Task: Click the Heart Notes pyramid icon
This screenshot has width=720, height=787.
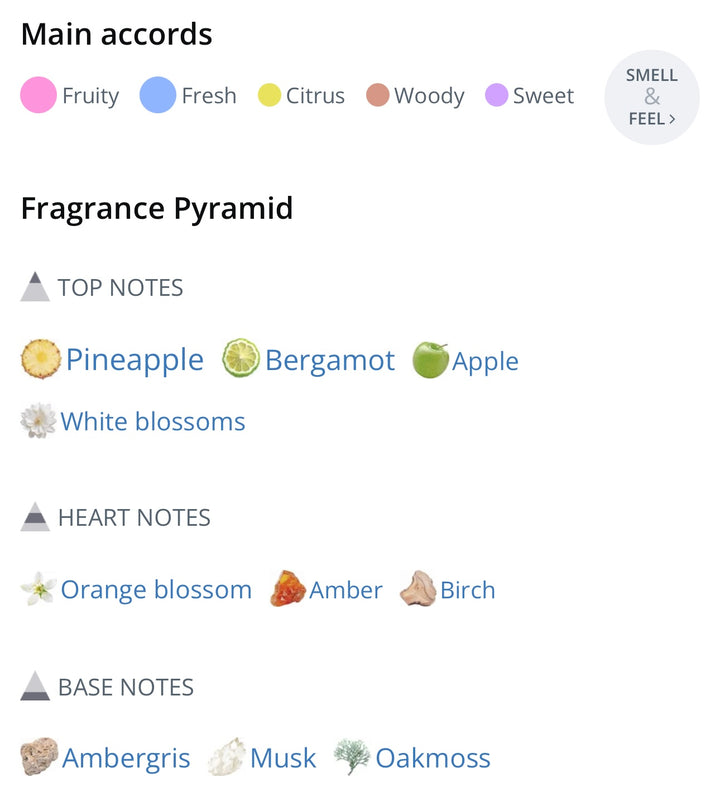Action: 35,516
